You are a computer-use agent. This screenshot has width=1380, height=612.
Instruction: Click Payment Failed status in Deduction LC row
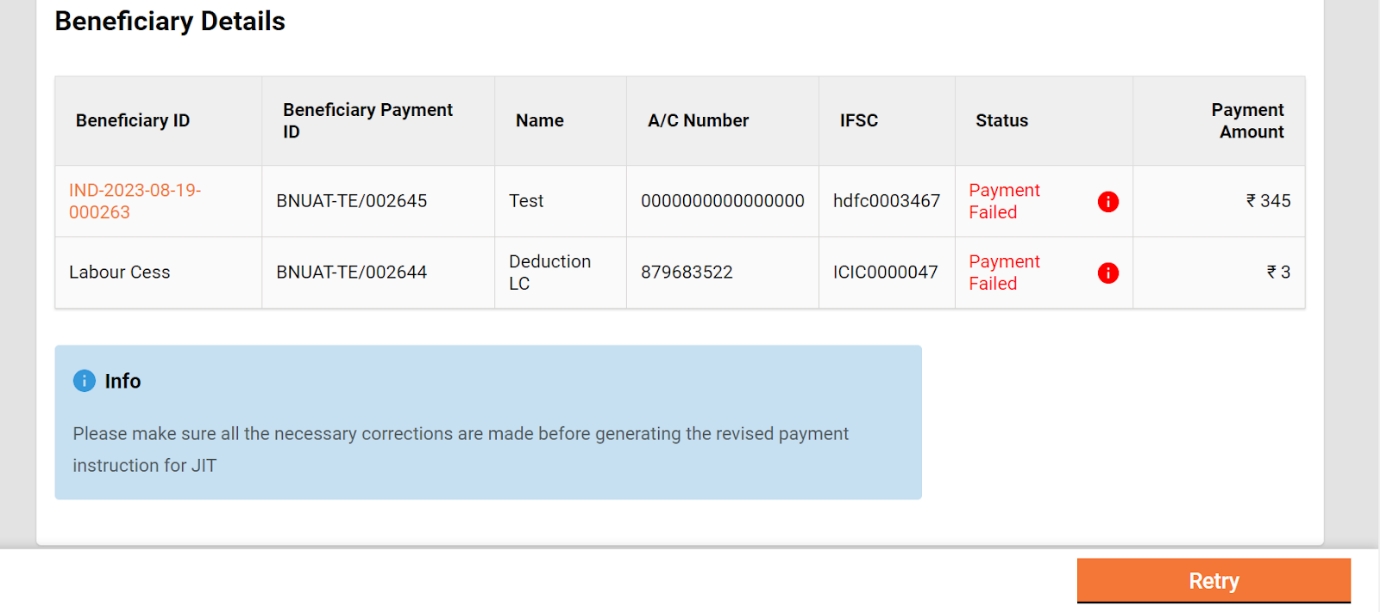pyautogui.click(x=1004, y=272)
